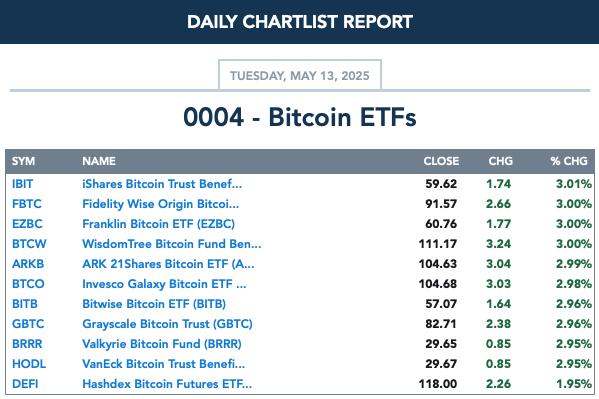
Task: Click the CLOSE column header
Action: tap(441, 161)
